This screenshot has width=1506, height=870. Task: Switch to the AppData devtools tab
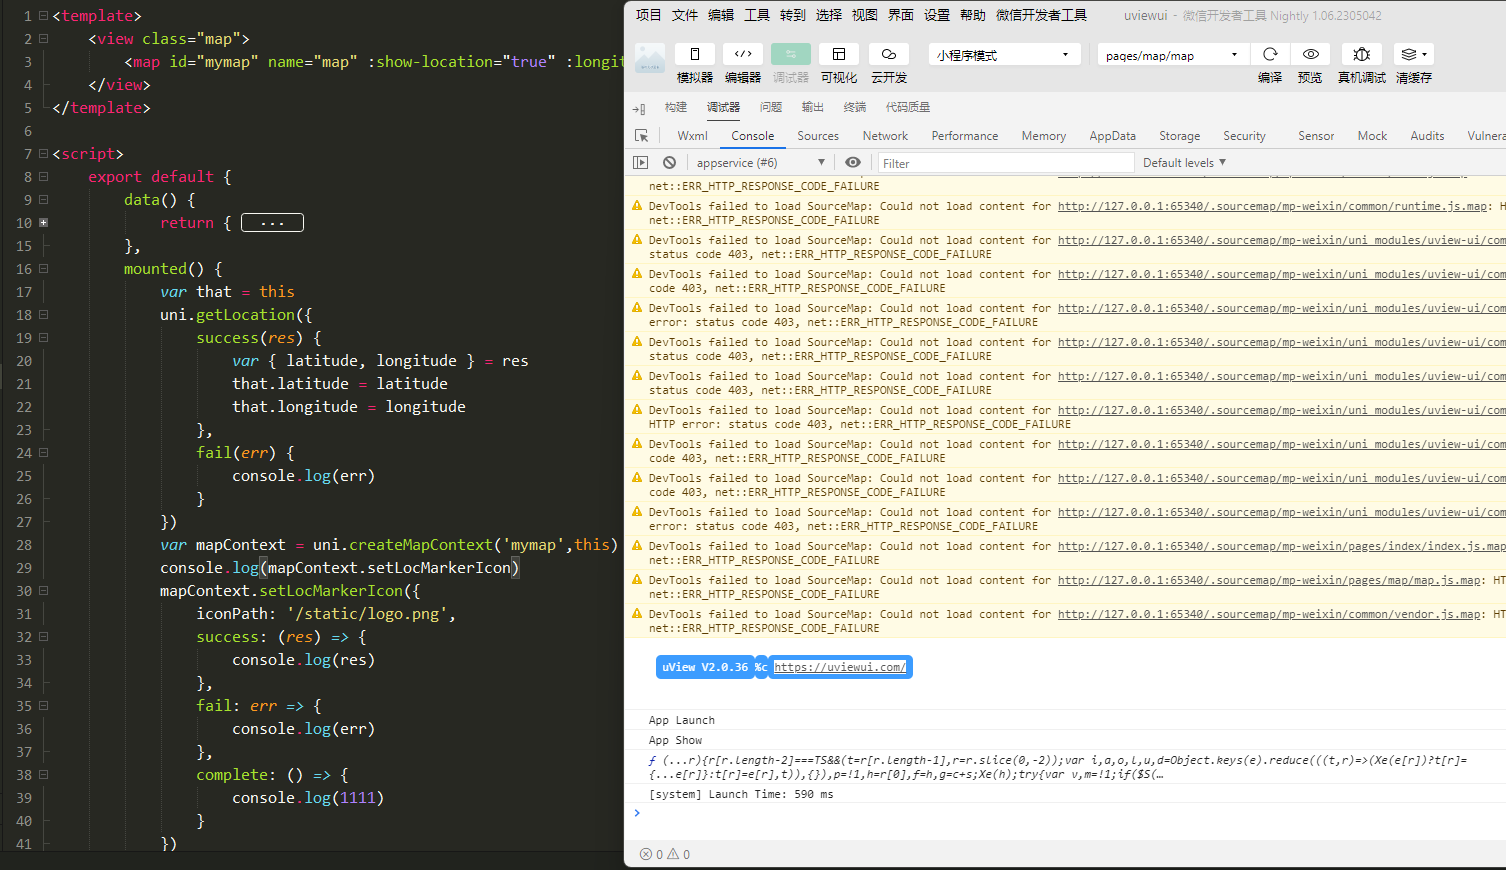[1113, 136]
